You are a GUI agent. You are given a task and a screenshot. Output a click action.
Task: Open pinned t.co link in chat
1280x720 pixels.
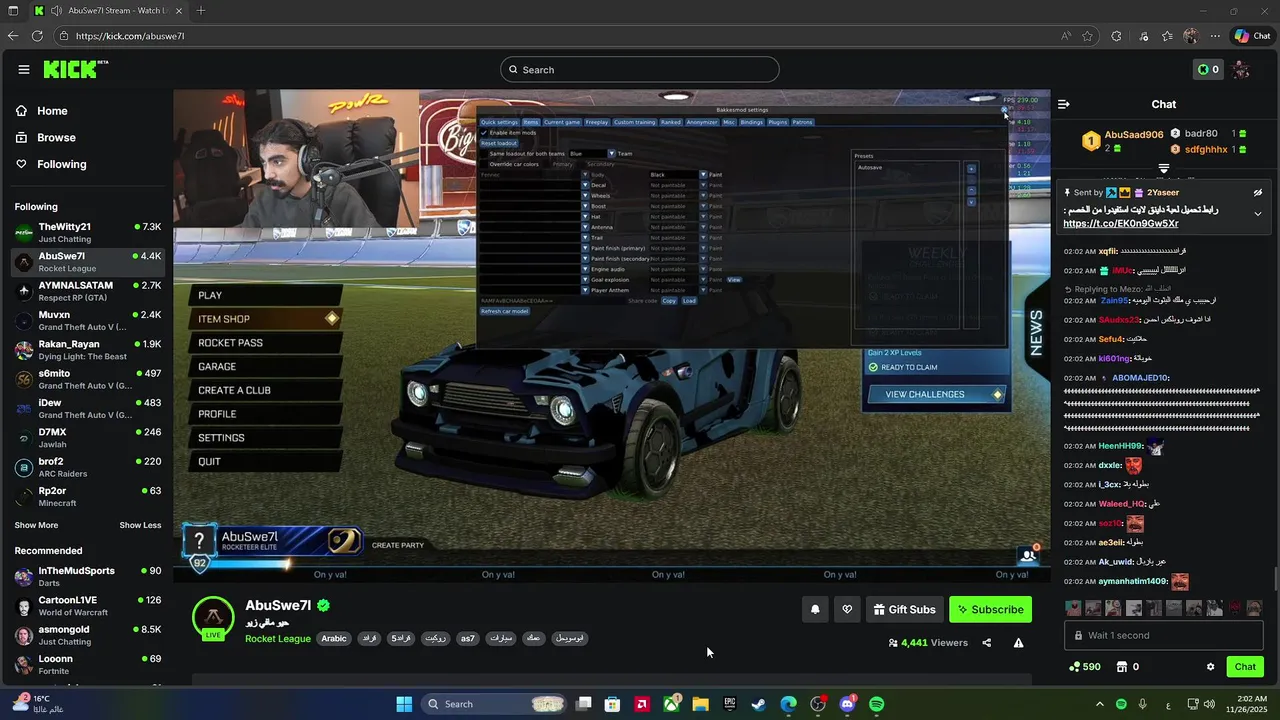1121,224
